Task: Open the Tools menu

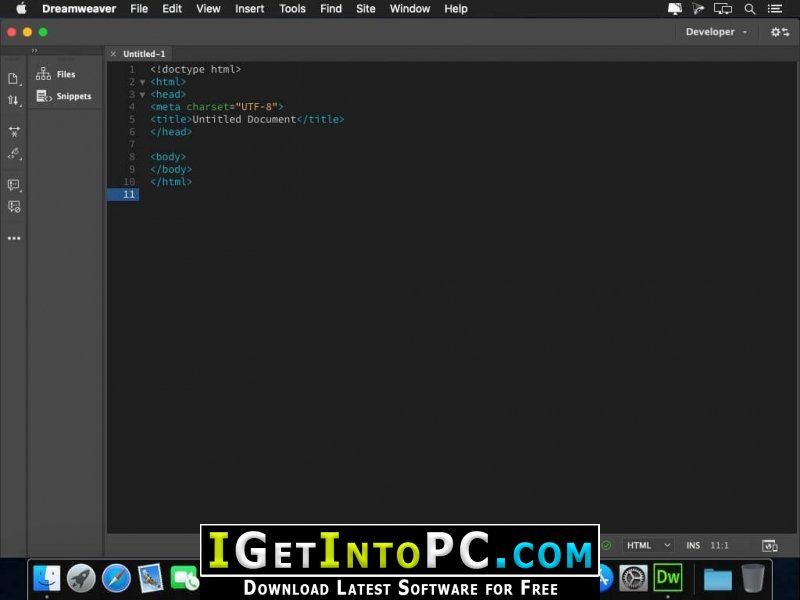Action: pyautogui.click(x=292, y=9)
